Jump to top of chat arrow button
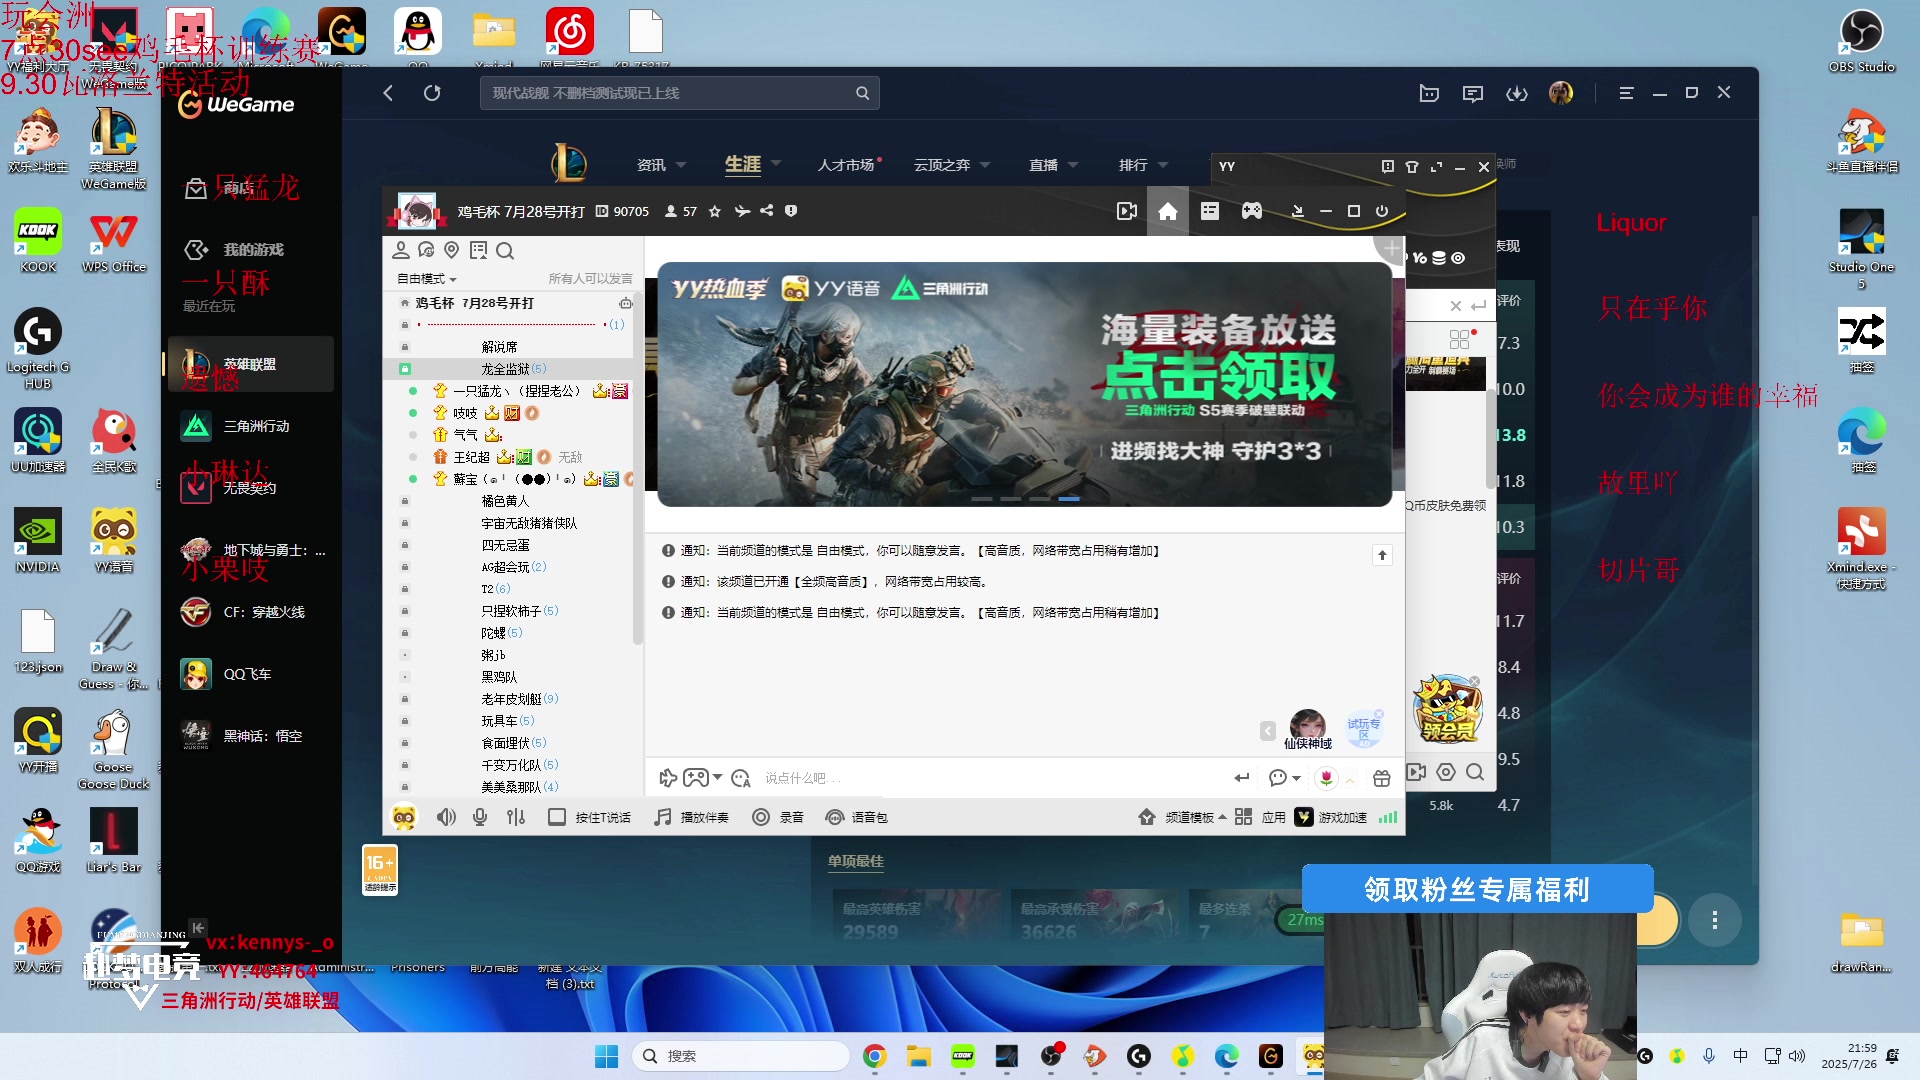 click(x=1382, y=555)
